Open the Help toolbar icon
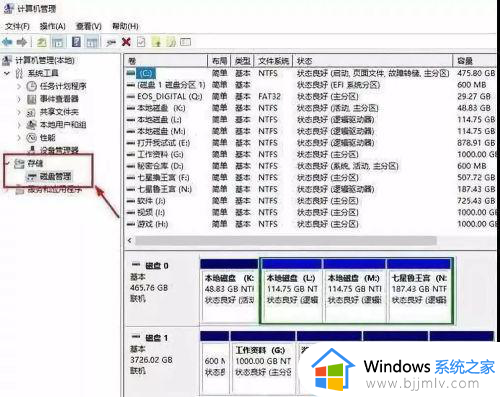The image size is (500, 397). point(76,42)
